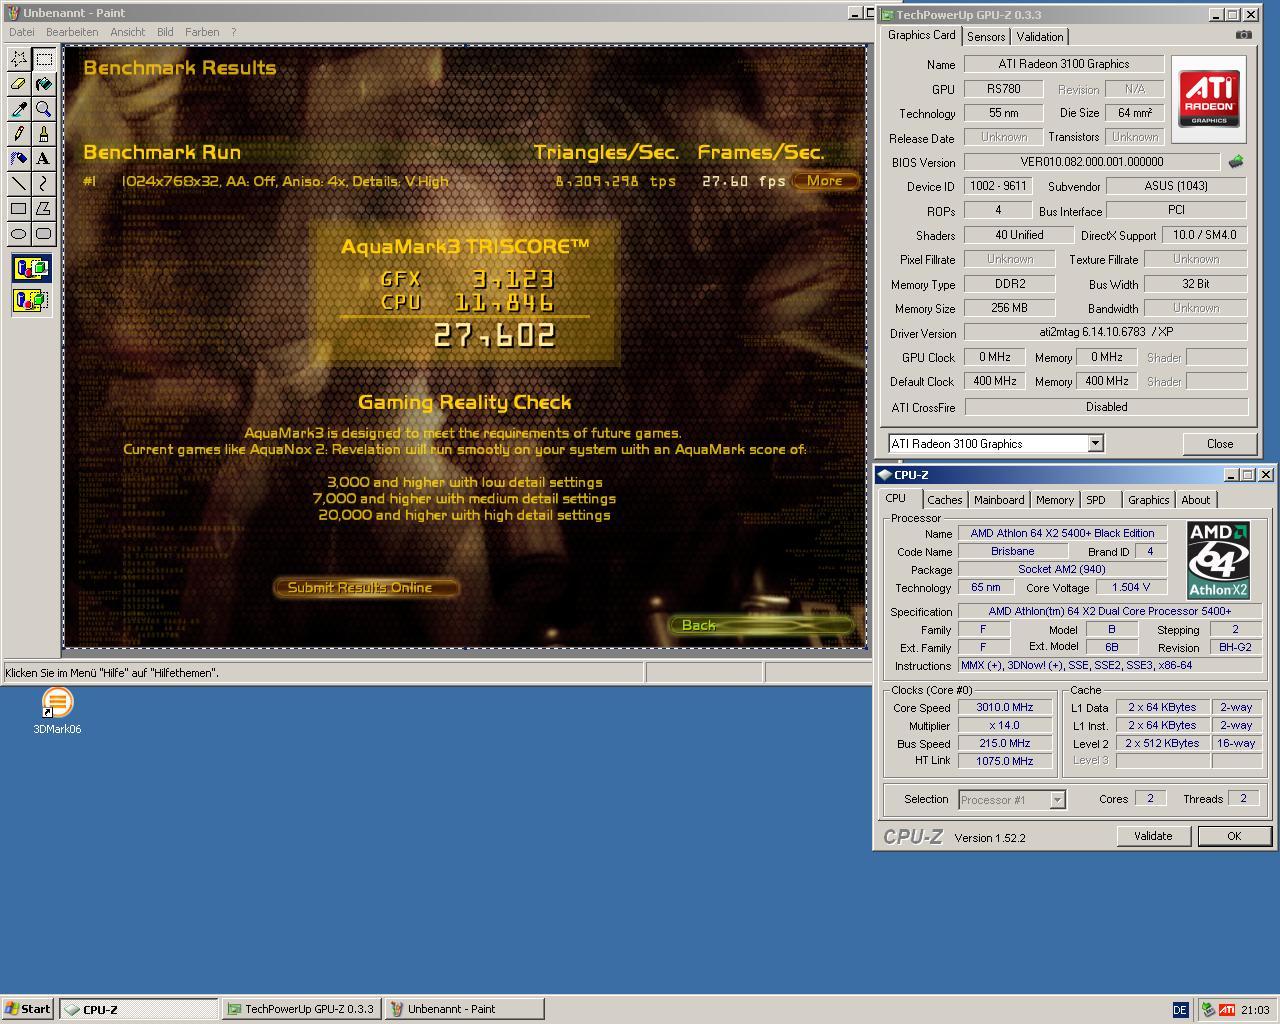Open the Graphics tab in CPU-Z
Viewport: 1280px width, 1024px height.
click(x=1148, y=500)
